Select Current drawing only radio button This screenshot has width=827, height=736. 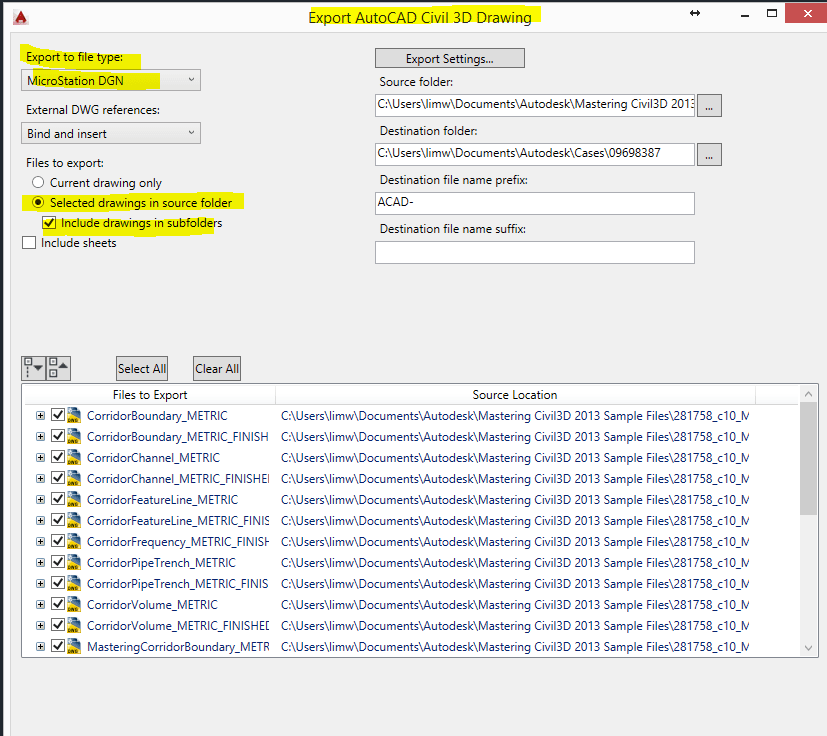pos(38,183)
